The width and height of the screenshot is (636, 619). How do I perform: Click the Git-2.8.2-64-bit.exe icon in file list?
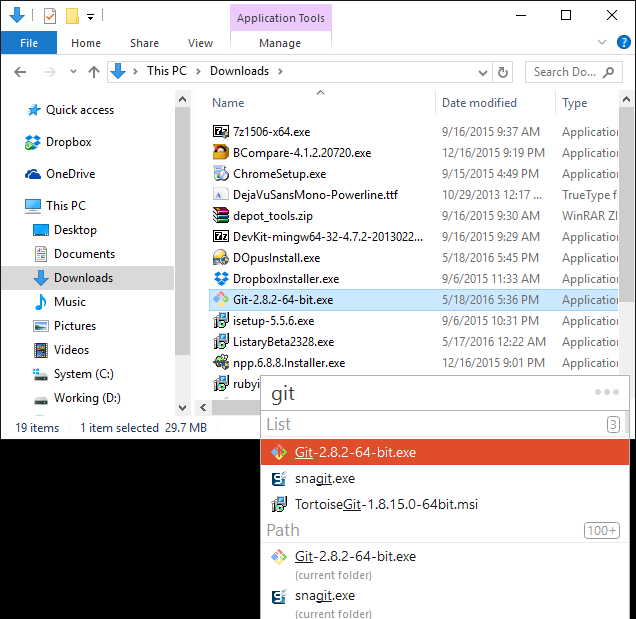point(221,299)
